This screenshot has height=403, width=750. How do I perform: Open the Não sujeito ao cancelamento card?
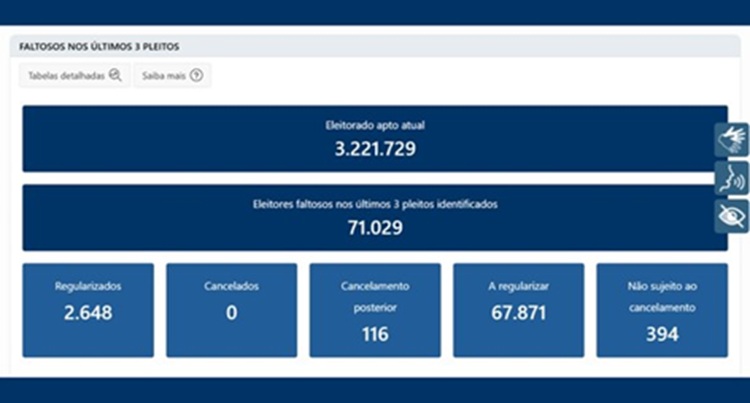(662, 310)
